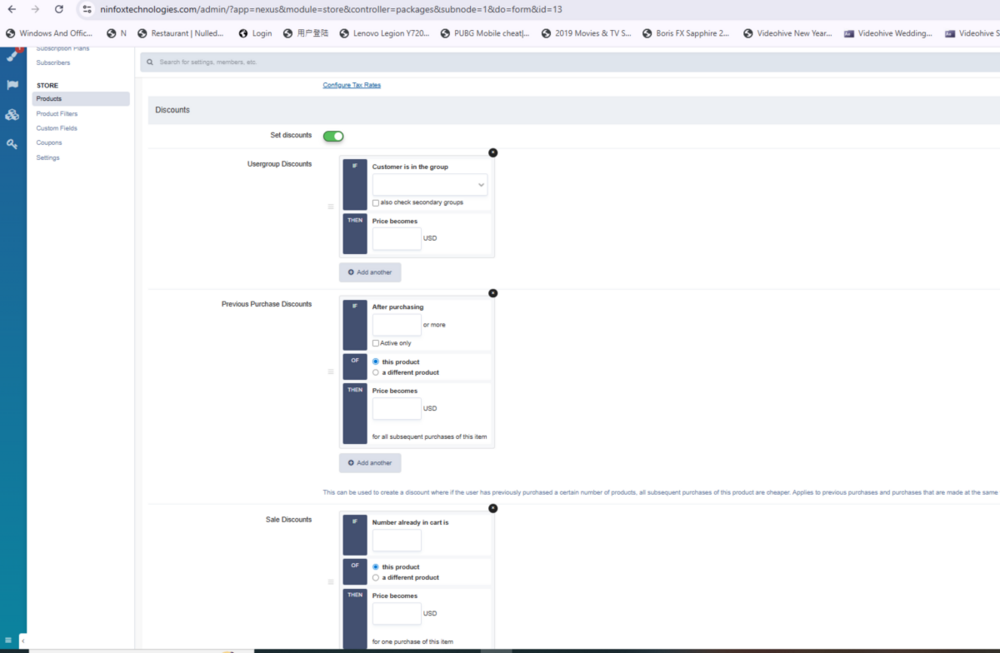Open the PUBG Mobile cheat bookmark
The image size is (1000, 653).
pyautogui.click(x=485, y=33)
